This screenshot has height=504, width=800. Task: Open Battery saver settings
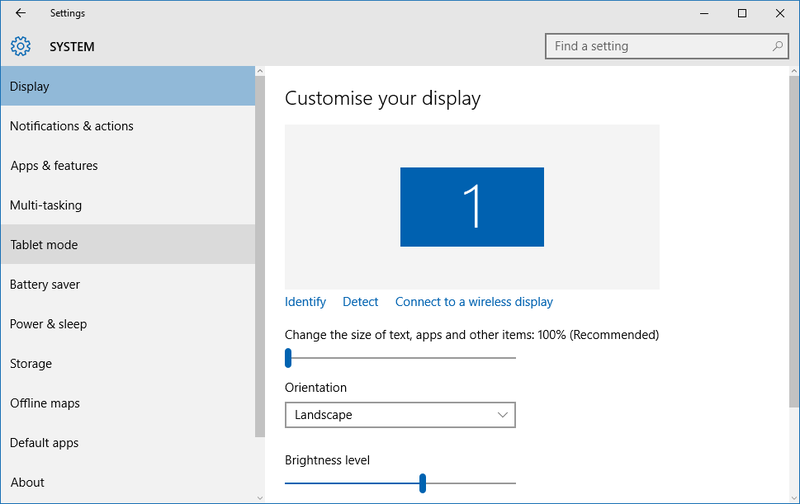[x=128, y=284]
